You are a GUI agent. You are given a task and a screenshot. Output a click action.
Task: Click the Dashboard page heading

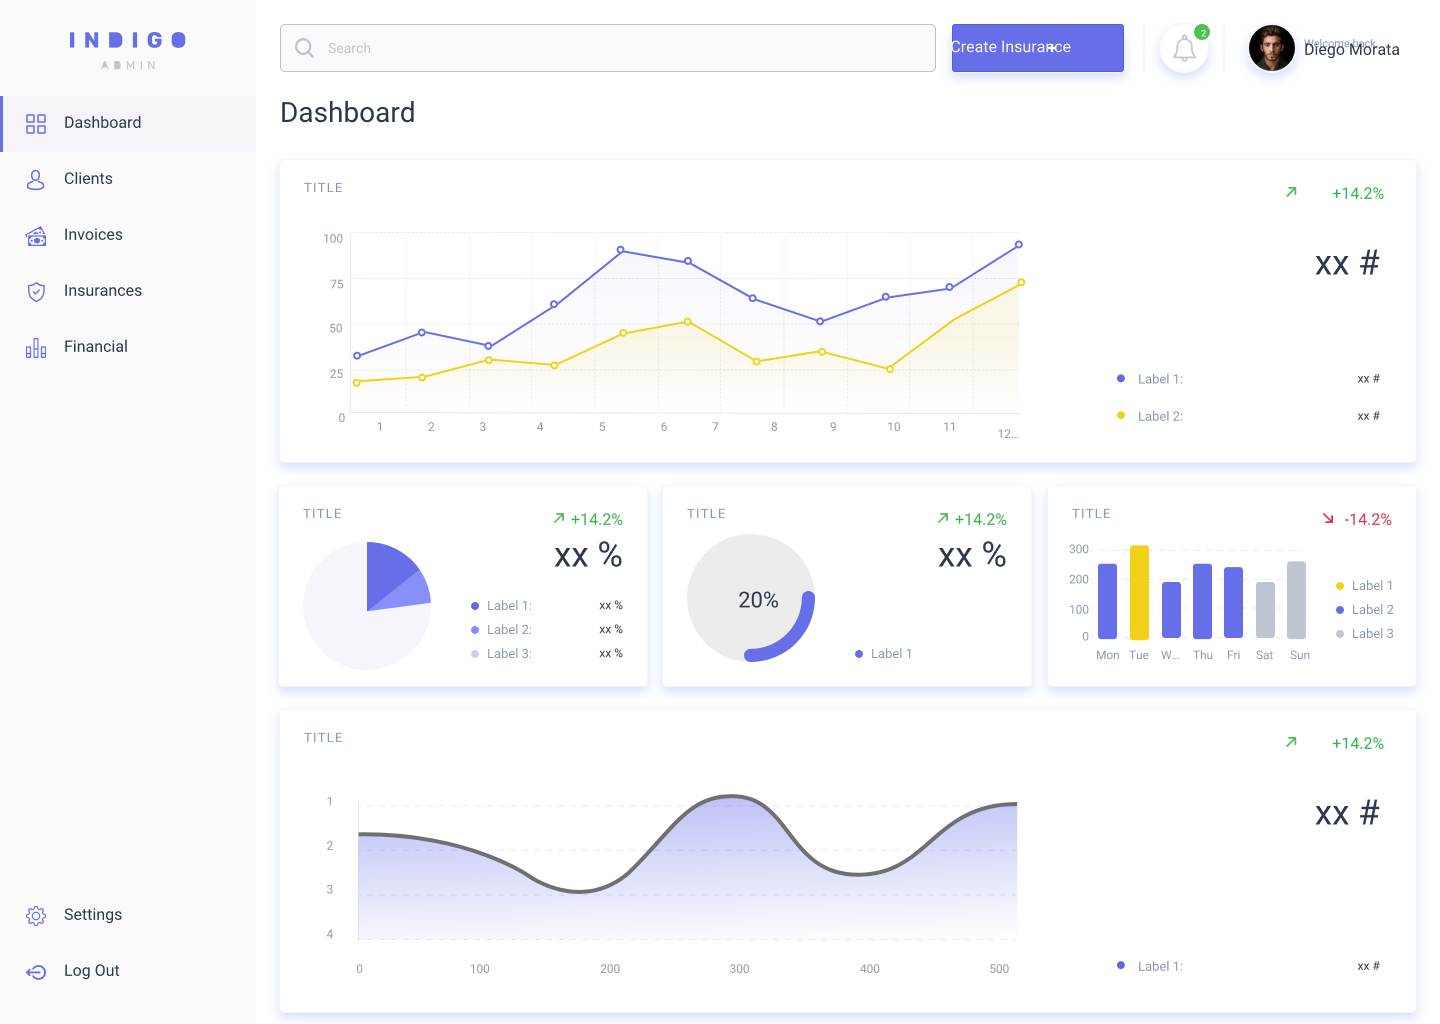pyautogui.click(x=347, y=112)
